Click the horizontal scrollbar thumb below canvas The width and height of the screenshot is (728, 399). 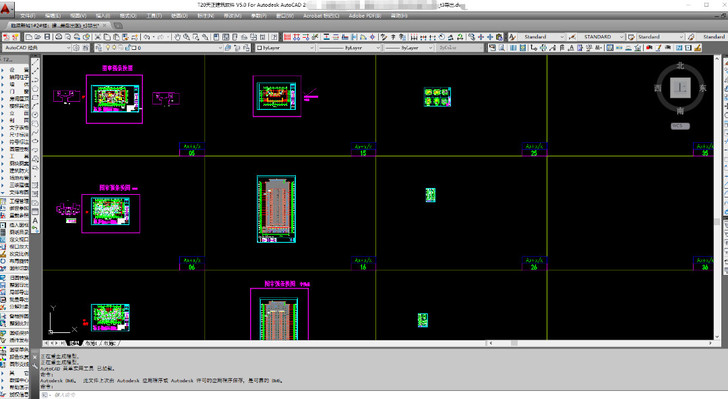tap(514, 343)
